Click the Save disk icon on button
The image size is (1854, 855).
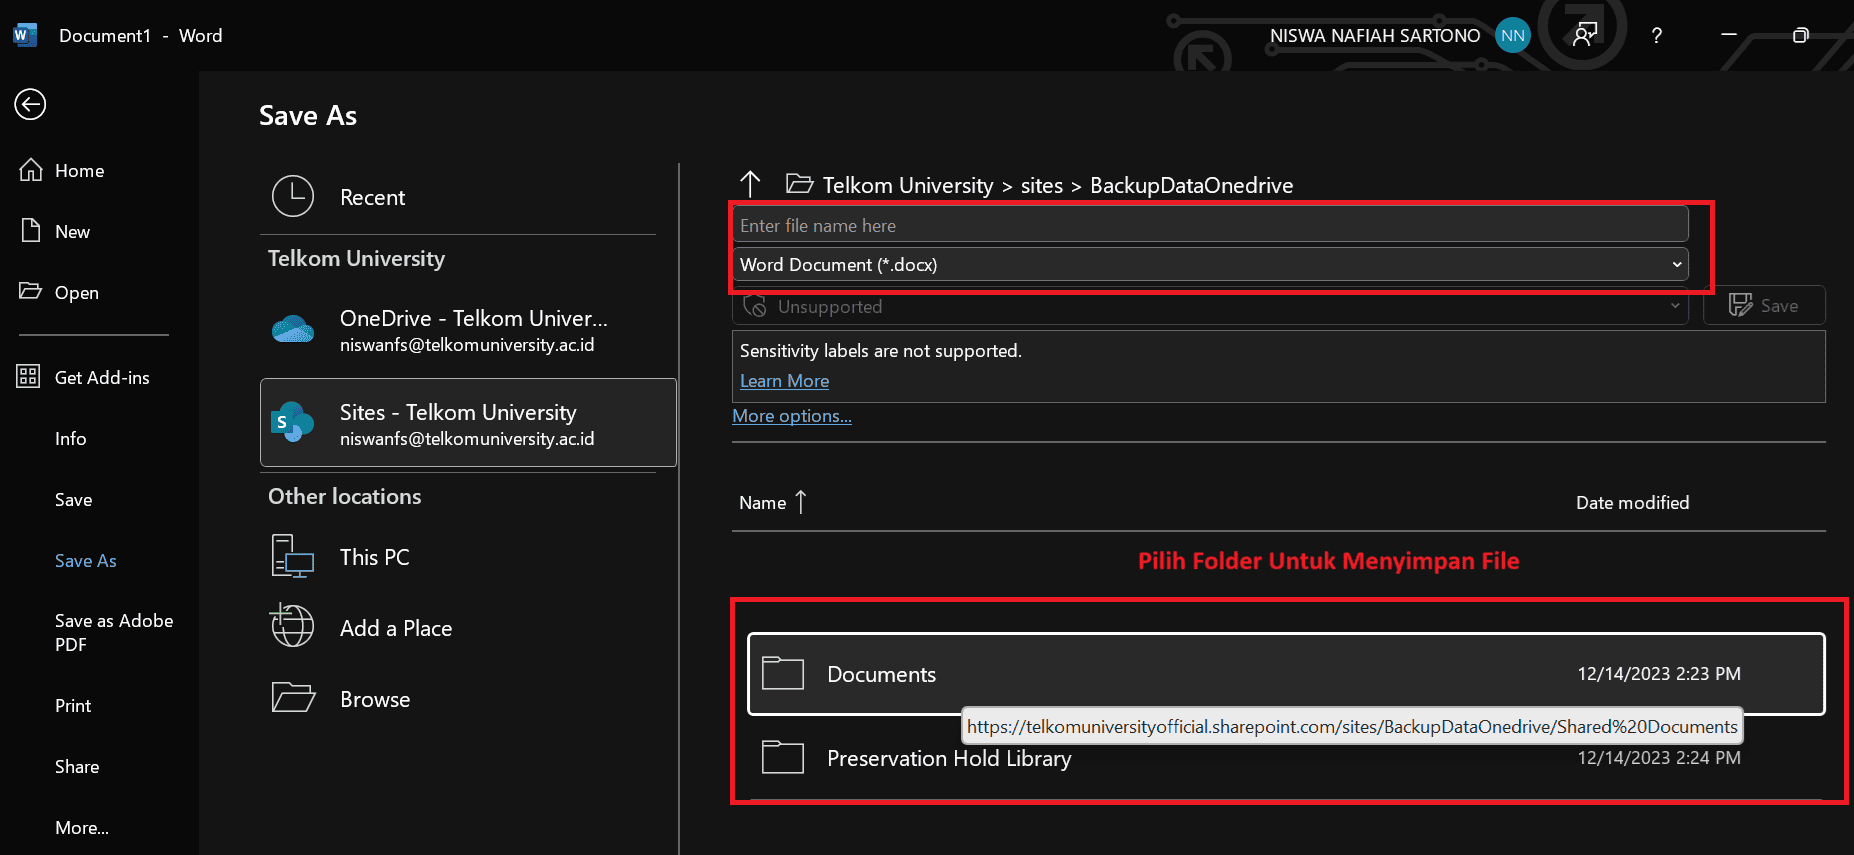pos(1740,305)
